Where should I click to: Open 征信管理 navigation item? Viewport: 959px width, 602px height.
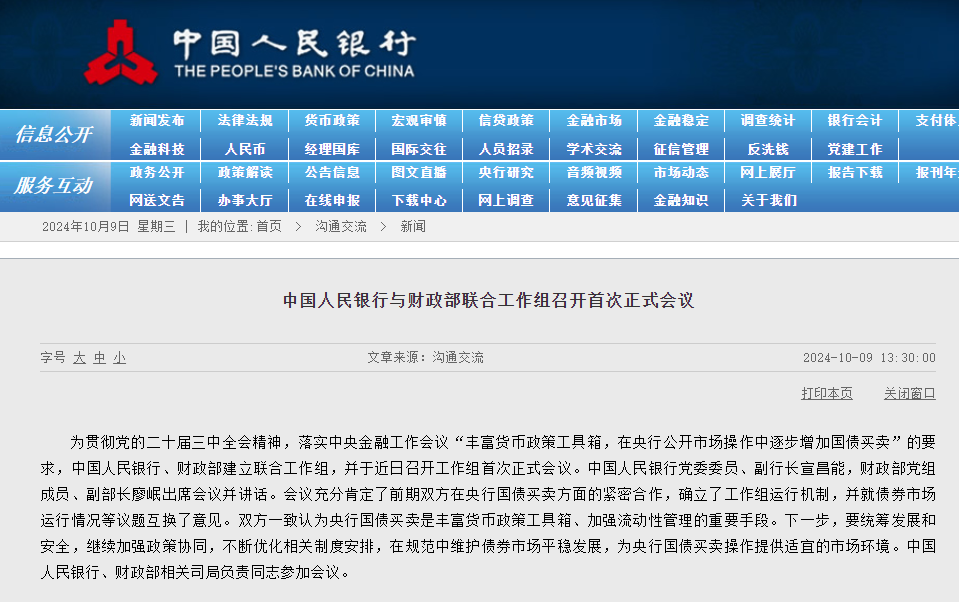681,149
